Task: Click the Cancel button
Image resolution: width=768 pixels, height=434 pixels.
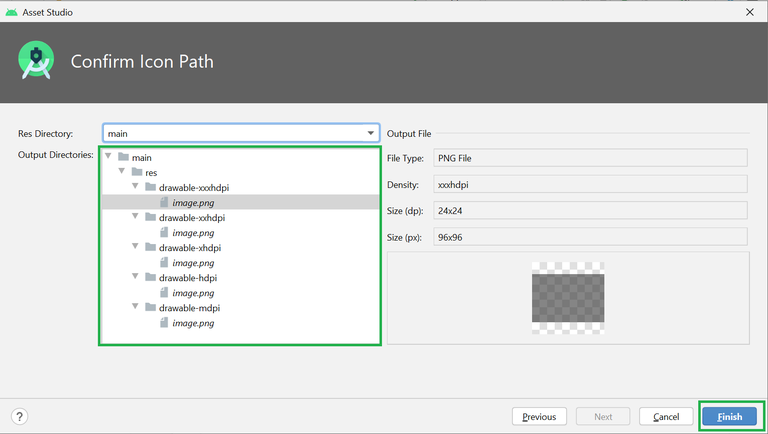Action: tap(666, 416)
